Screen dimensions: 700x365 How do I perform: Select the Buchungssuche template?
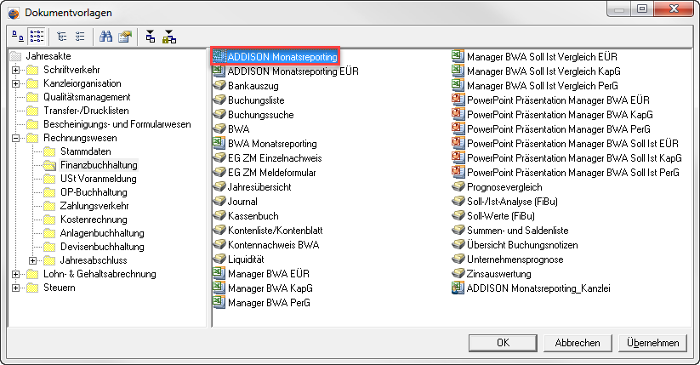click(x=261, y=114)
